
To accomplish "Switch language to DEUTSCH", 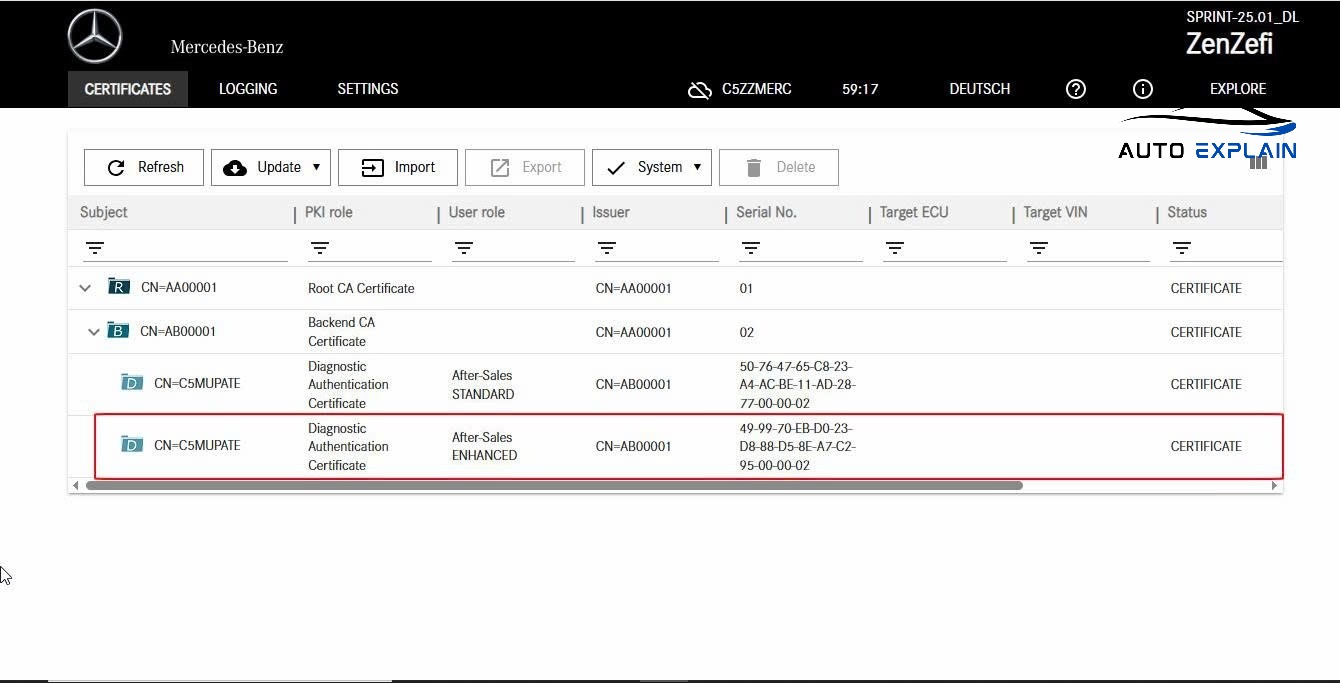I will (979, 89).
